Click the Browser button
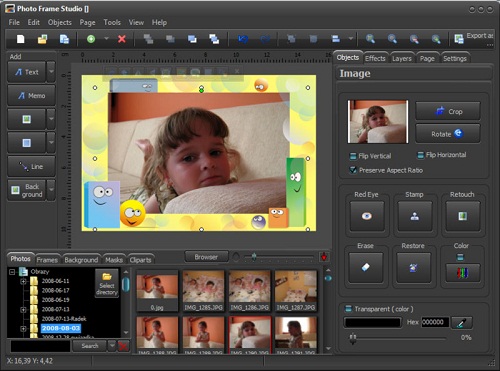500x371 pixels. click(x=206, y=257)
